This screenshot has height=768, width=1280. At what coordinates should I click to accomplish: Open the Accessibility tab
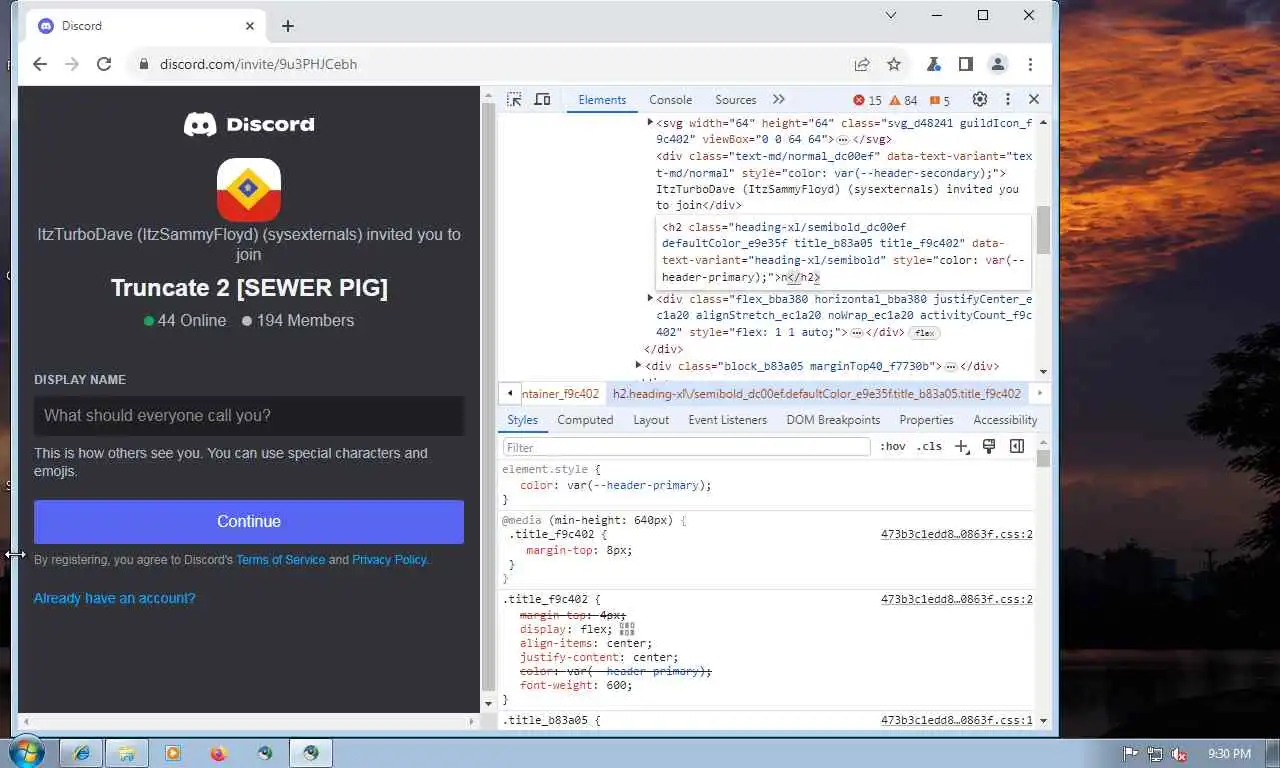coord(1005,420)
